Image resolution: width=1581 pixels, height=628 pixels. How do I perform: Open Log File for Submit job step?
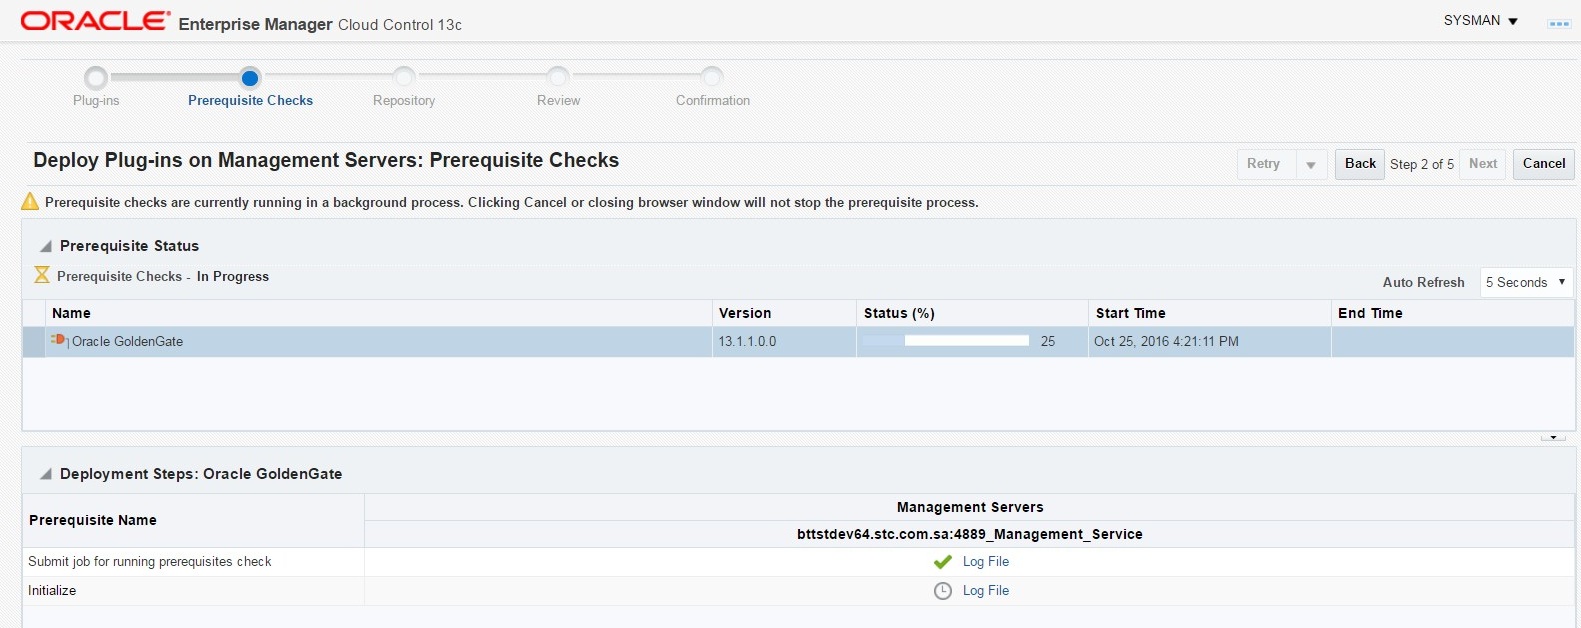coord(986,562)
